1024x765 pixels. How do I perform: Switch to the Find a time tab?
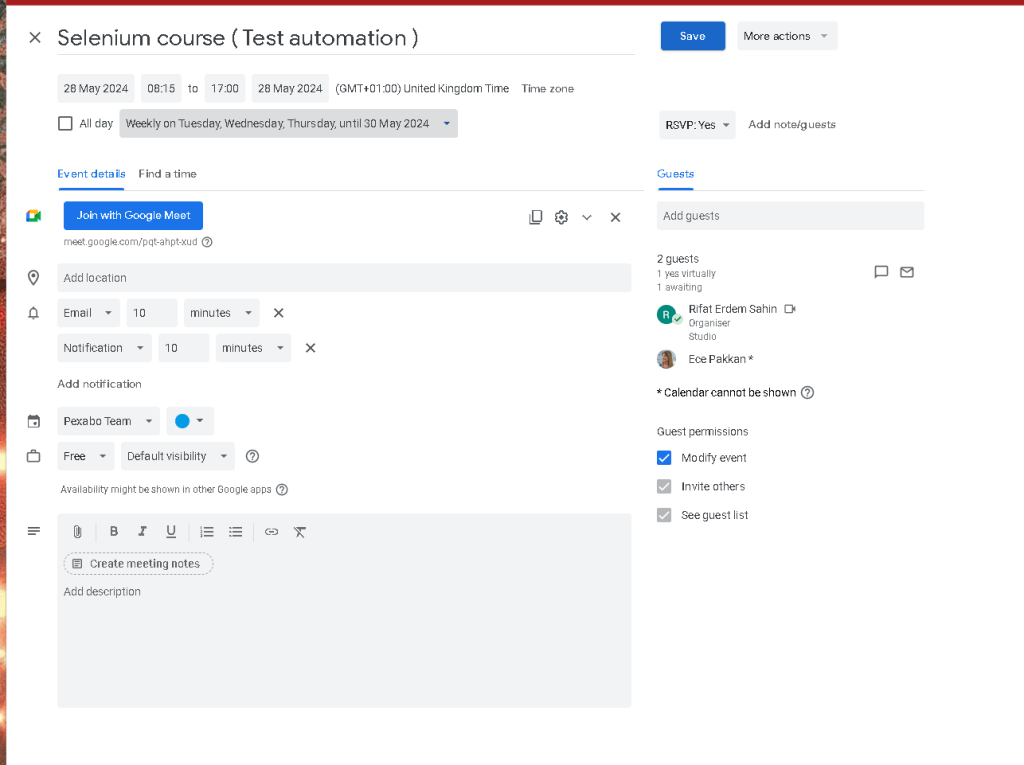point(167,174)
